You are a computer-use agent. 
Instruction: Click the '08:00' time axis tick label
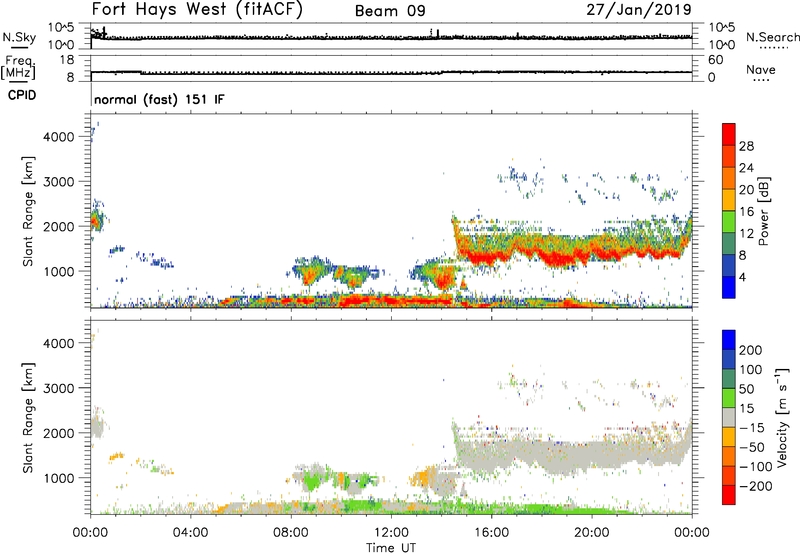tap(291, 533)
